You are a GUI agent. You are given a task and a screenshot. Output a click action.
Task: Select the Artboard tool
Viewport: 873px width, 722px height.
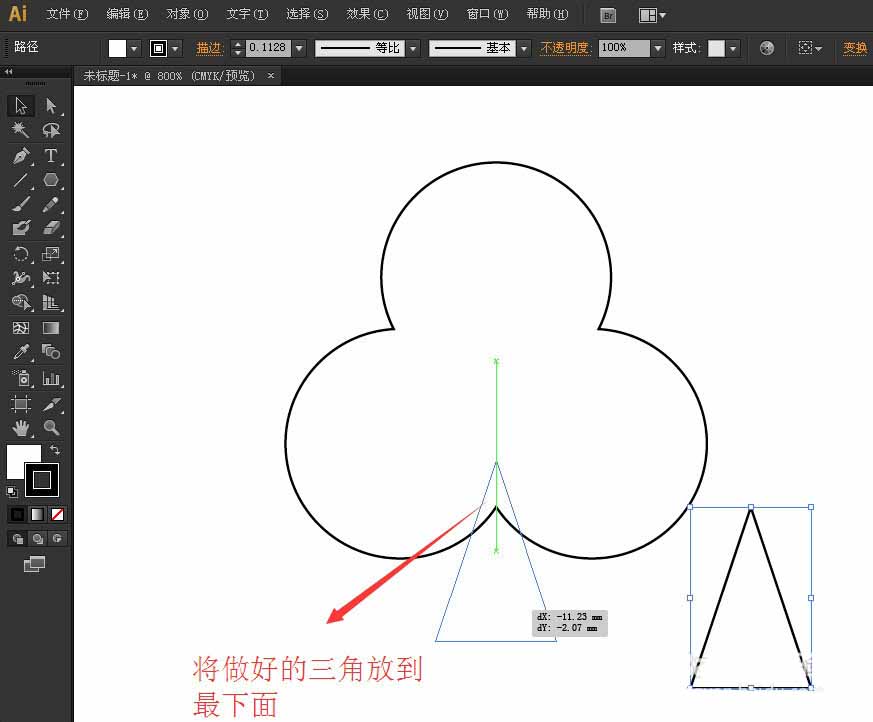(21, 404)
